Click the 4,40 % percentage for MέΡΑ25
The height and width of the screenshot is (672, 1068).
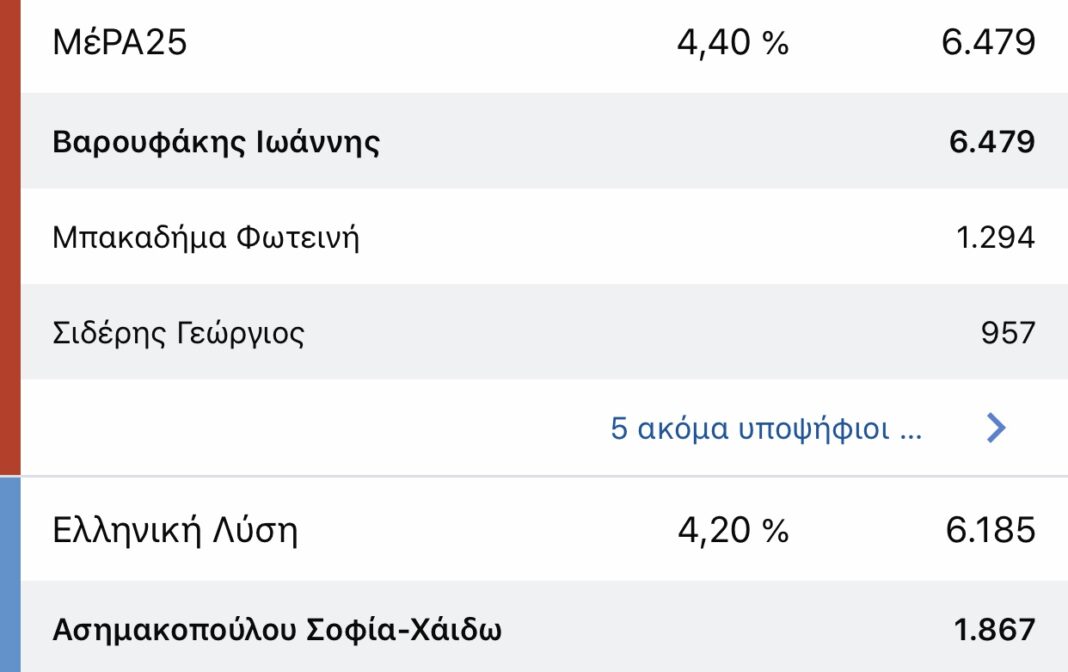pos(734,43)
